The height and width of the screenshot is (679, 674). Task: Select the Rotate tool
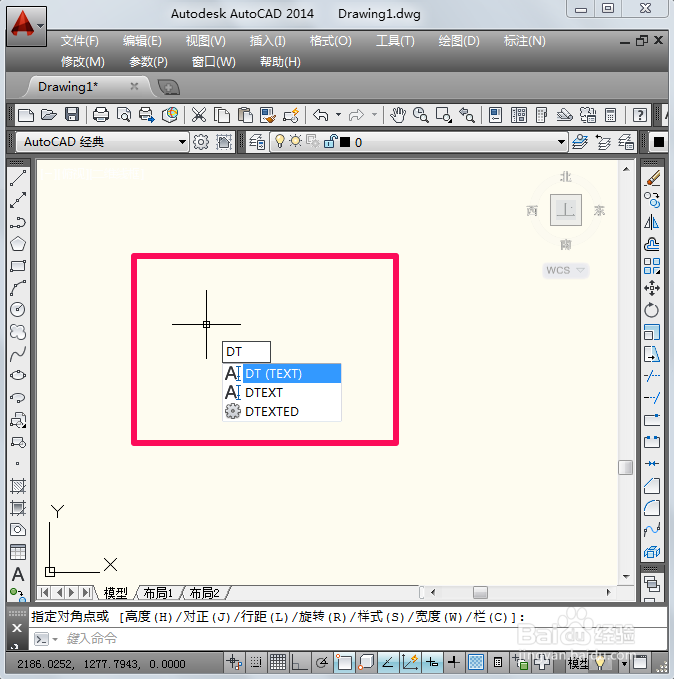coord(652,310)
